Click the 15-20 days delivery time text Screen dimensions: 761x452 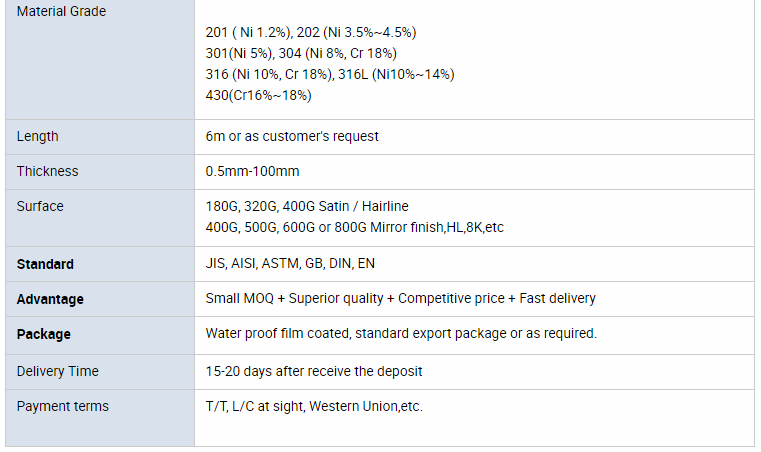(314, 371)
